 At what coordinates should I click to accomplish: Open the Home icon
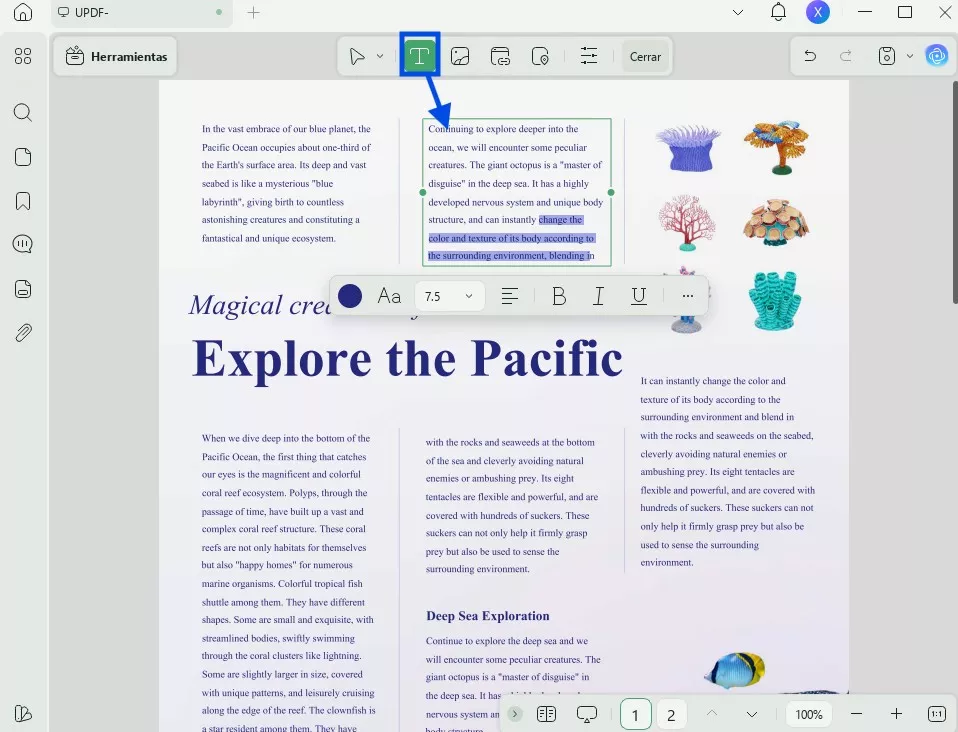(x=23, y=12)
